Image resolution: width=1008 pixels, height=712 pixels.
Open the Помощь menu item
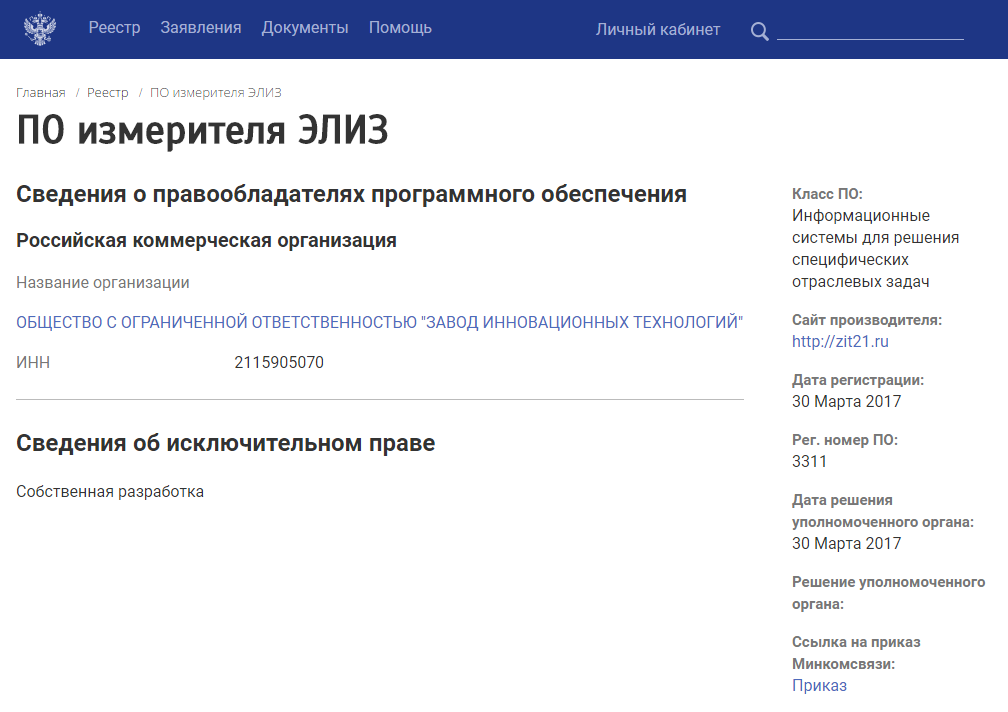400,28
